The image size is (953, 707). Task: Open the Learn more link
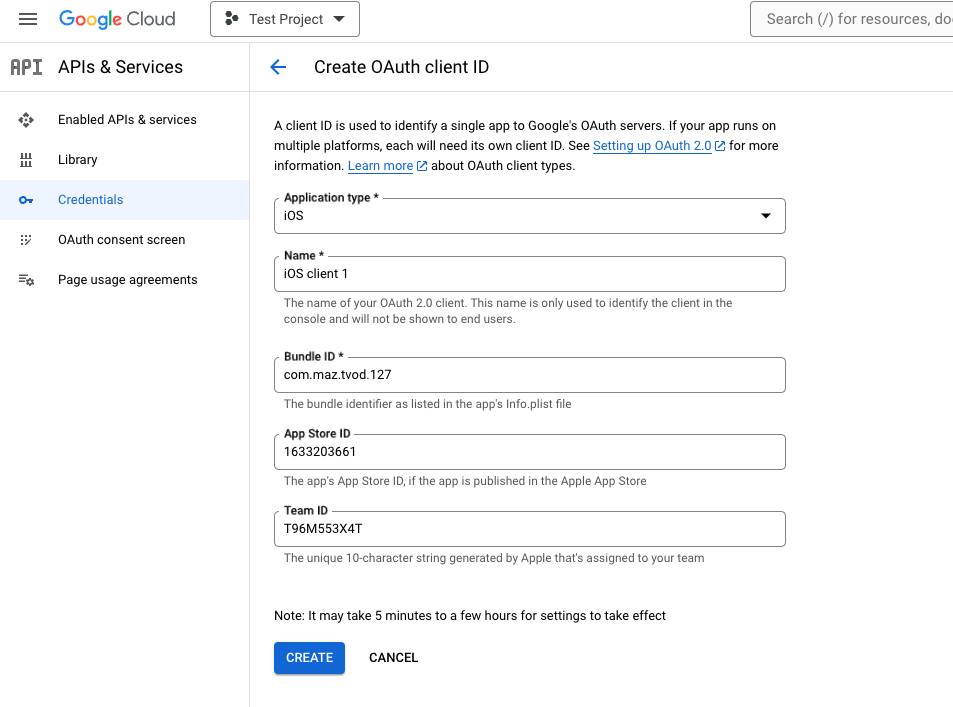pyautogui.click(x=380, y=166)
